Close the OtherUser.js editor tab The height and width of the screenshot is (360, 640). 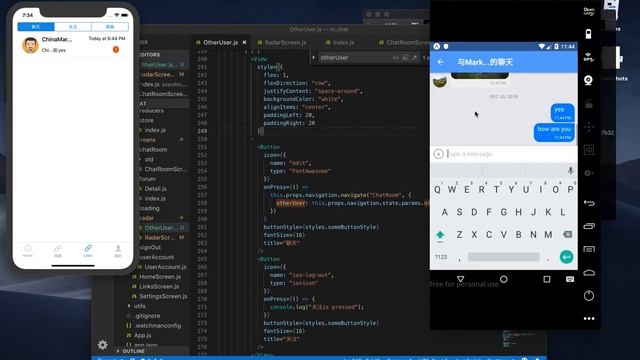(x=244, y=42)
